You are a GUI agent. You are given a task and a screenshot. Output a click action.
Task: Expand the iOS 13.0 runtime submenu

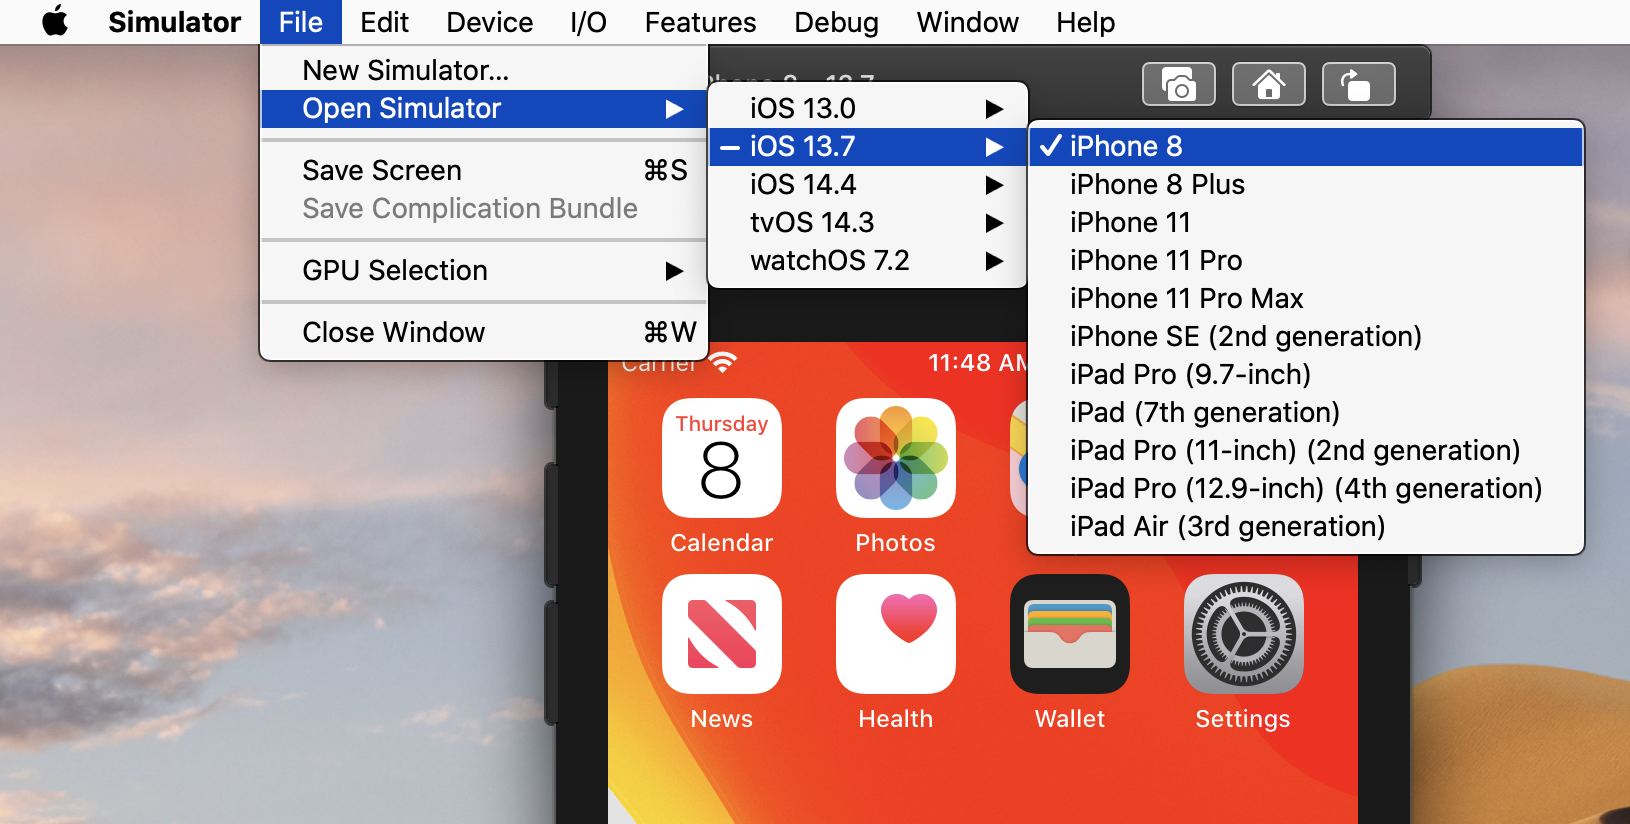tap(868, 108)
